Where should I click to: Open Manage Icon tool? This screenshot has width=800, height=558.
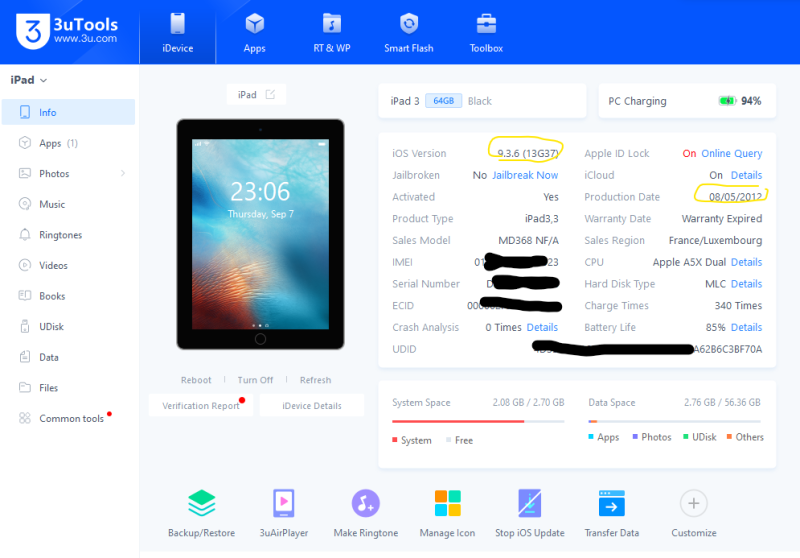pyautogui.click(x=447, y=513)
